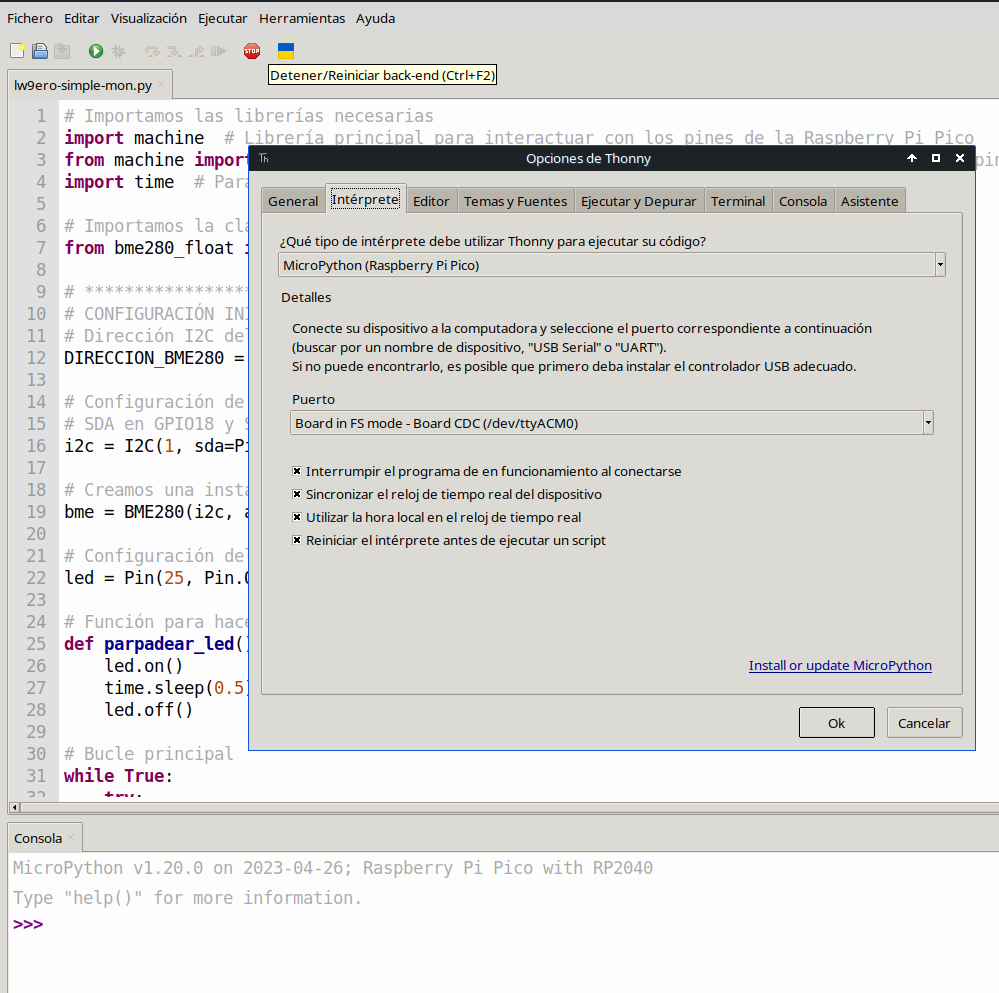
Task: Click line number 31 in the editor gutter
Action: click(x=36, y=776)
